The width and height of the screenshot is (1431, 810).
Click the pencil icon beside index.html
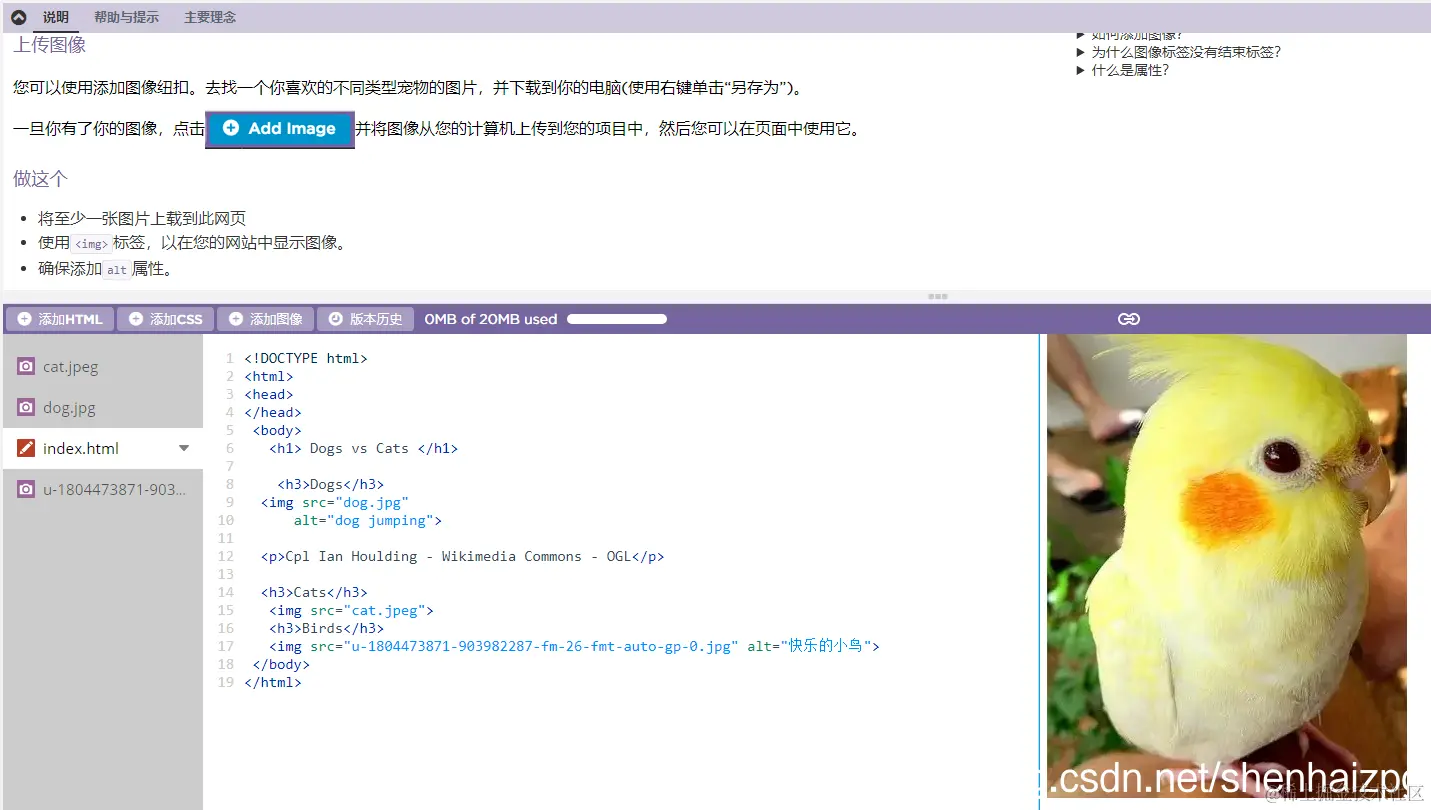click(25, 447)
